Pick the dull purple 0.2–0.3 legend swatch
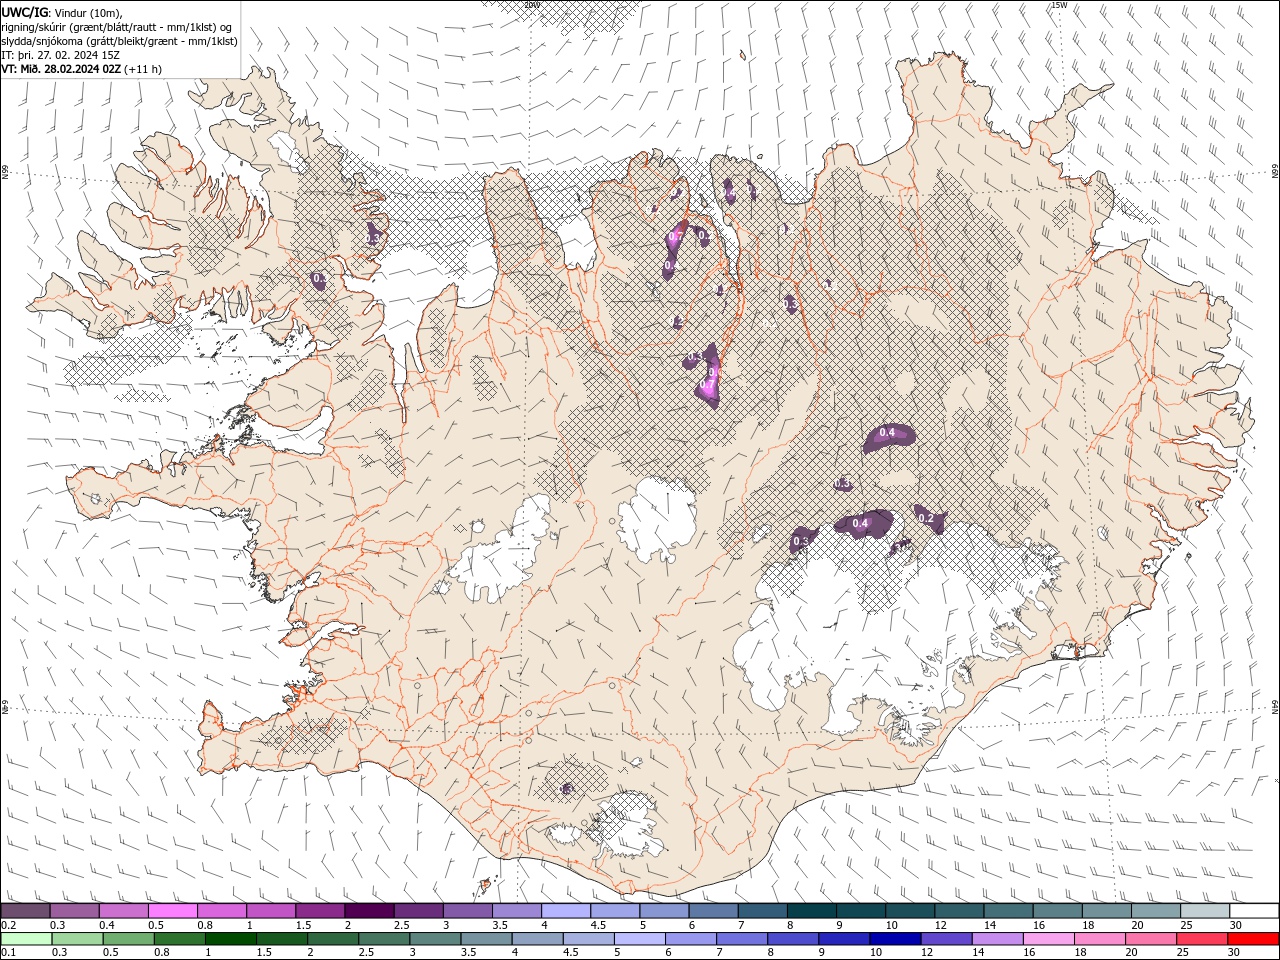Viewport: 1280px width, 960px height. [26, 911]
